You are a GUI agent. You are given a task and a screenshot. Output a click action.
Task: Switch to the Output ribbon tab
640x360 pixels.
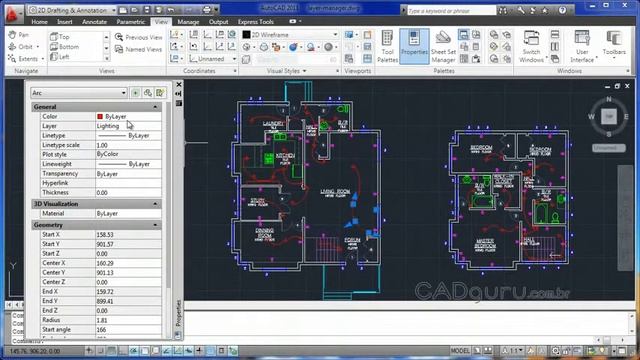218,22
